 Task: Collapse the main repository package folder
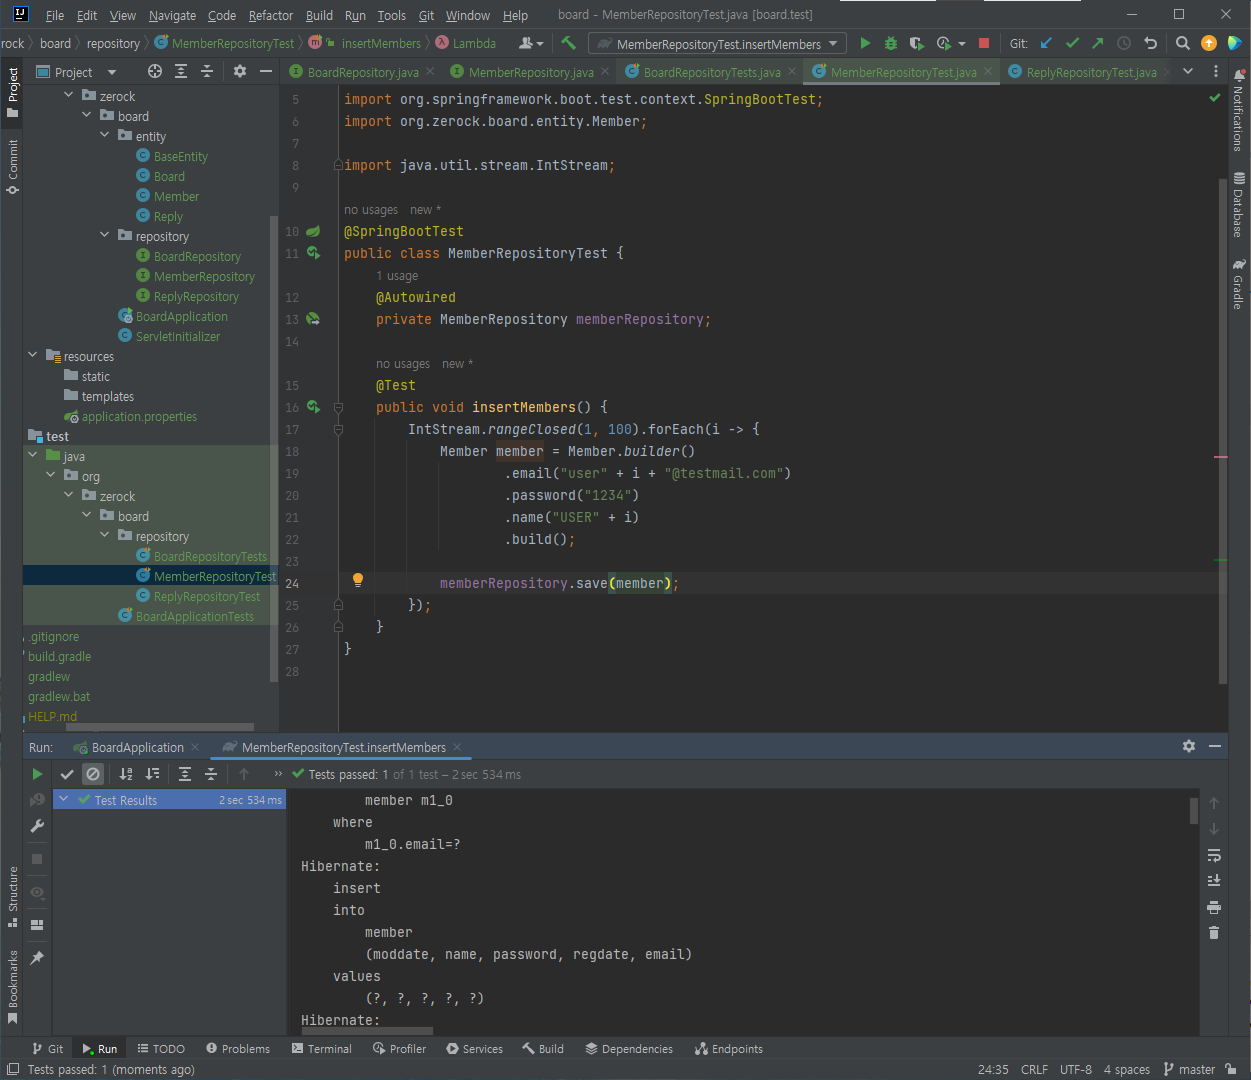(105, 235)
